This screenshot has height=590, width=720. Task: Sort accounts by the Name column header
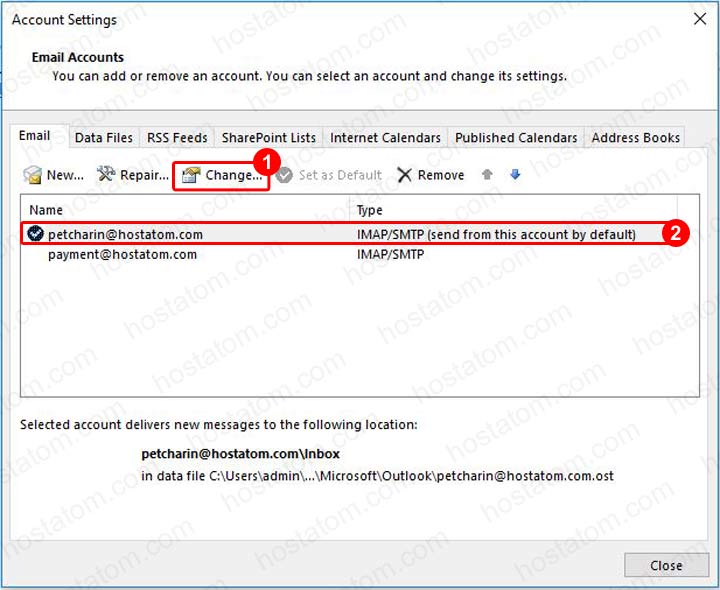click(x=46, y=210)
